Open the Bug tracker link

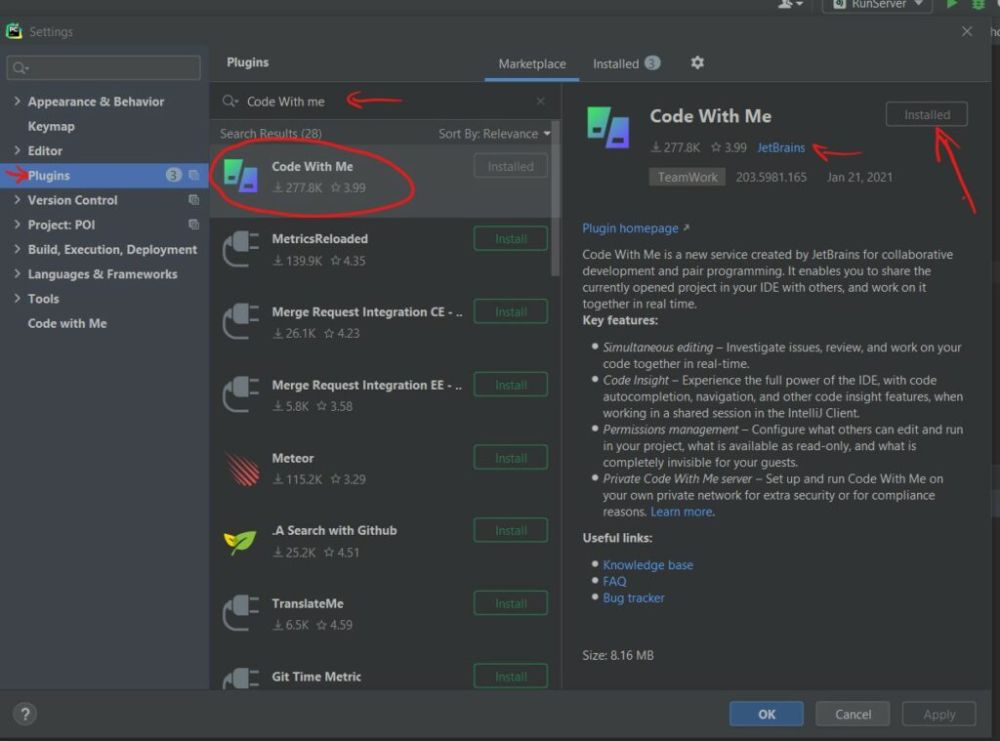[x=633, y=598]
